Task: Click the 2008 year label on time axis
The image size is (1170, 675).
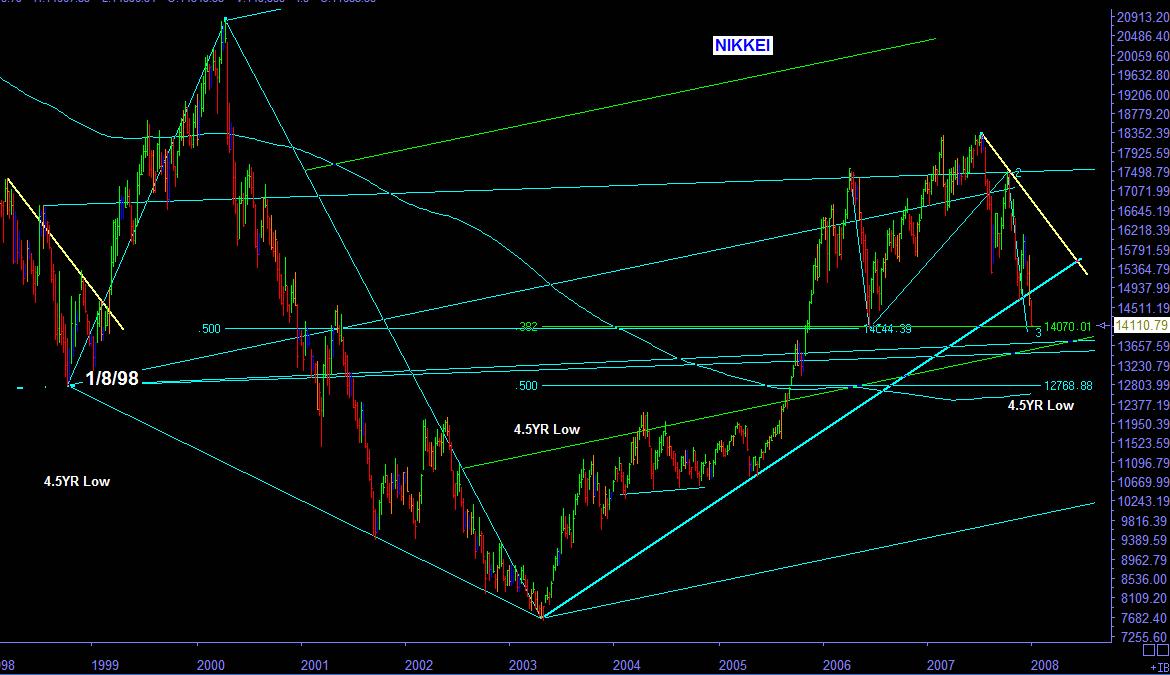Action: pyautogui.click(x=1045, y=665)
